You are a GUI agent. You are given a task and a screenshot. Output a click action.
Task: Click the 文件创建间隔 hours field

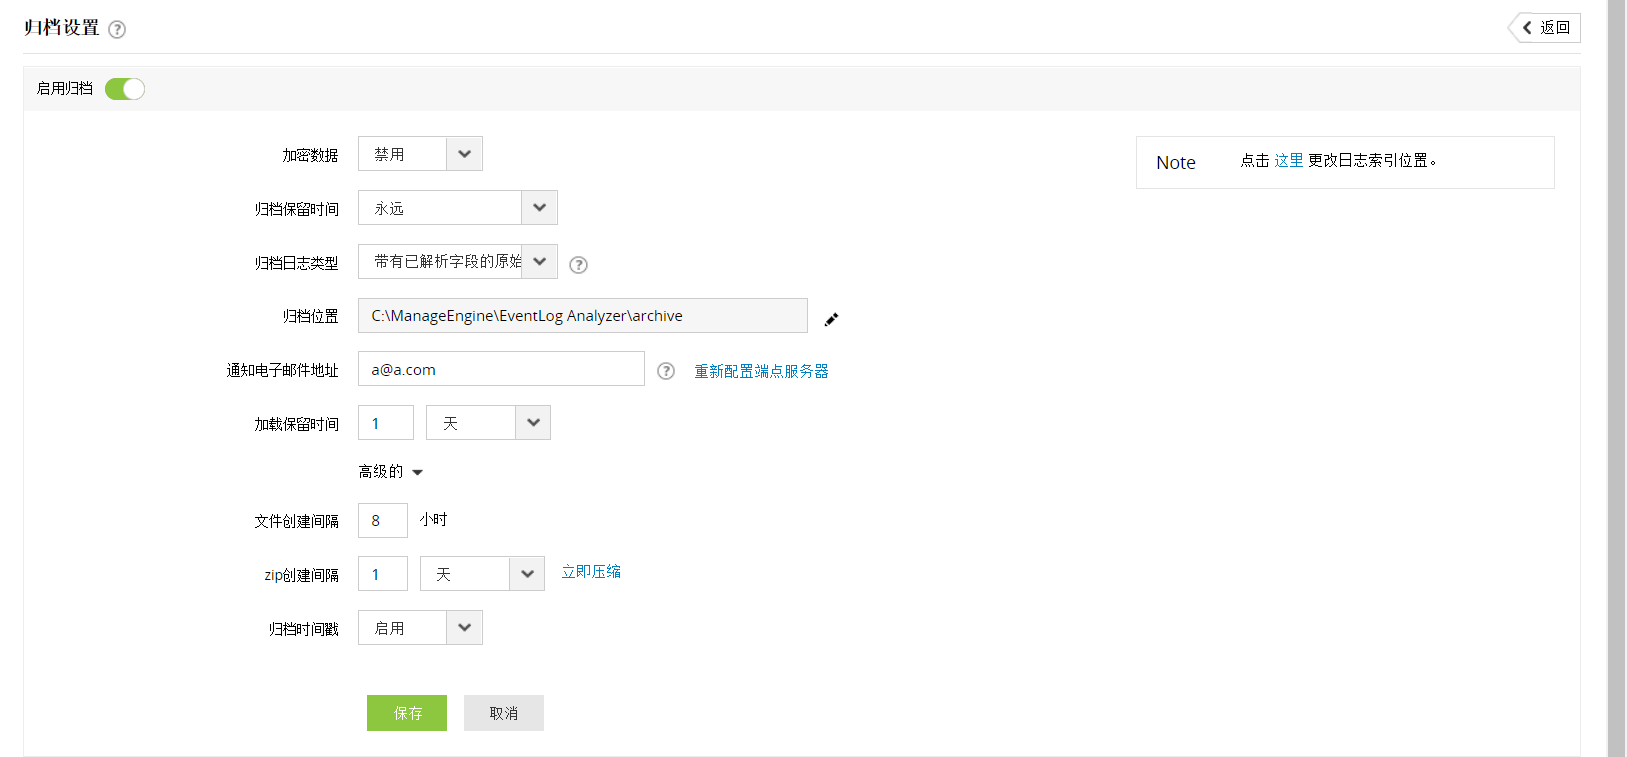(x=383, y=520)
